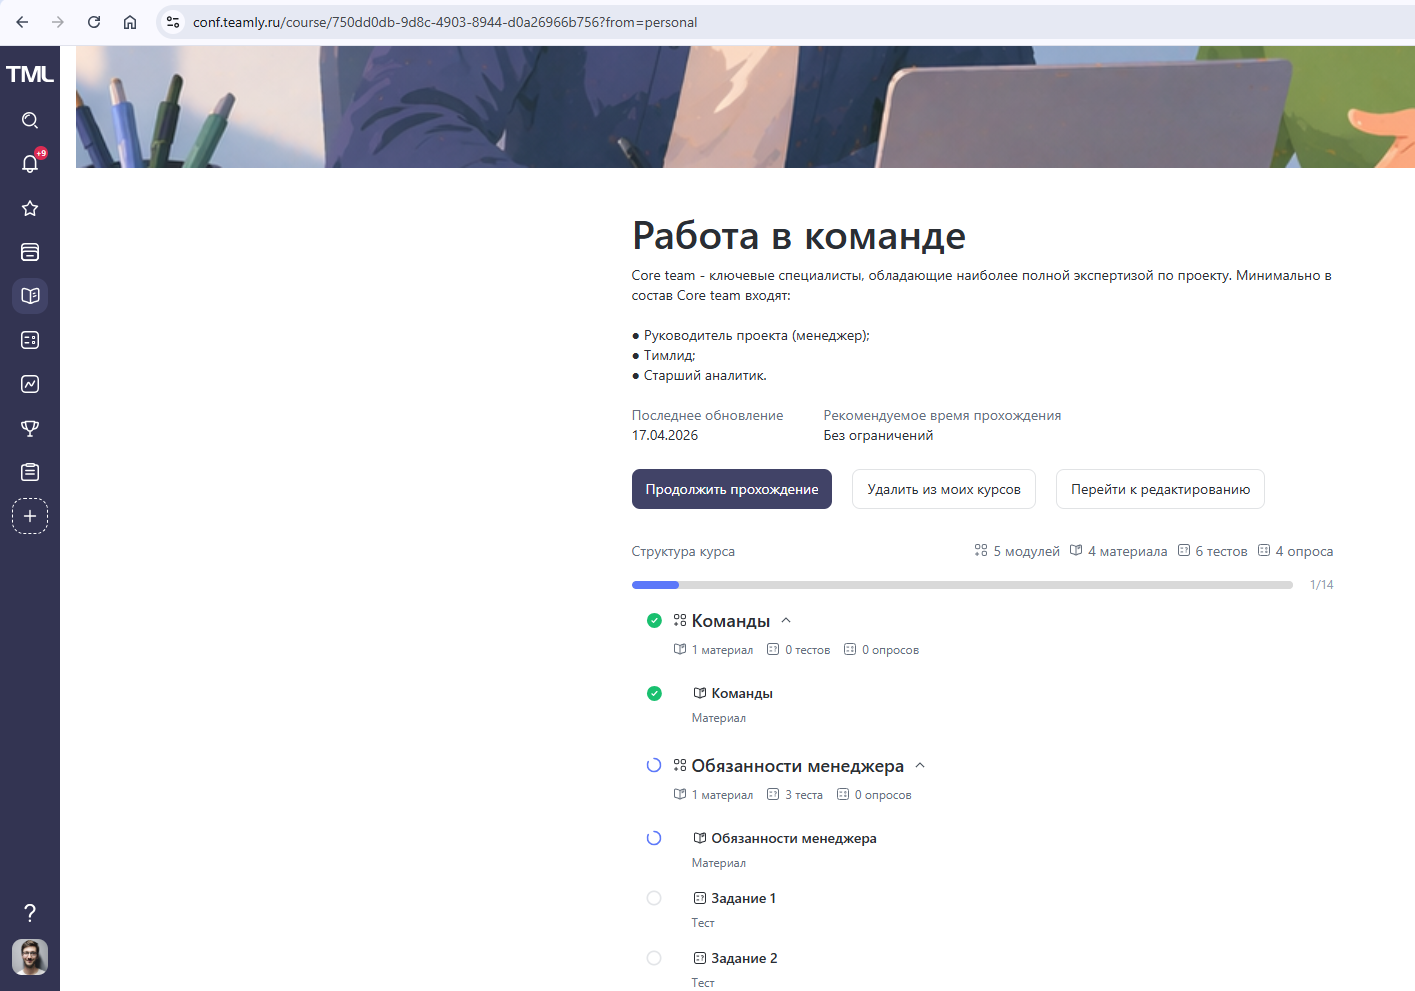Click the in-progress indicator for Обязанности менеджера
Viewport: 1415px width, 991px height.
(x=654, y=765)
